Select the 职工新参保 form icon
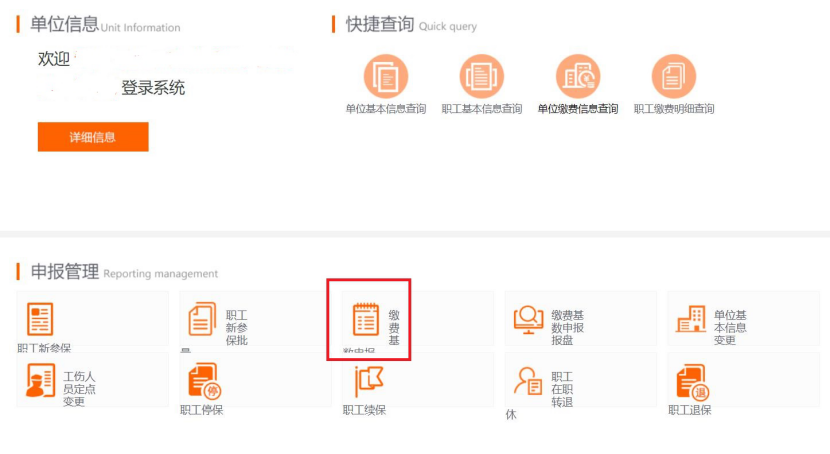 [40, 319]
